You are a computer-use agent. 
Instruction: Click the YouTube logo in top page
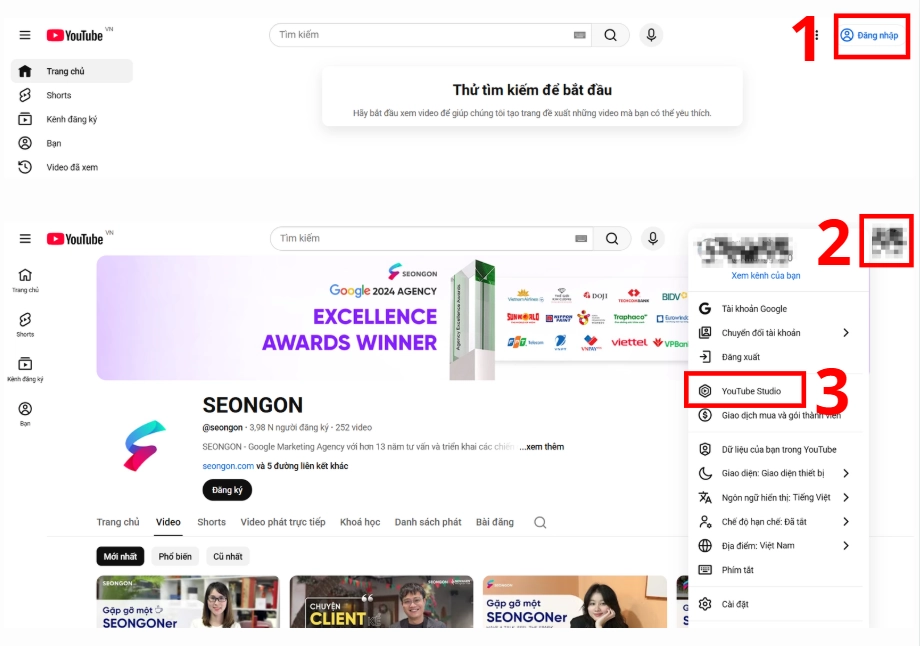(75, 35)
